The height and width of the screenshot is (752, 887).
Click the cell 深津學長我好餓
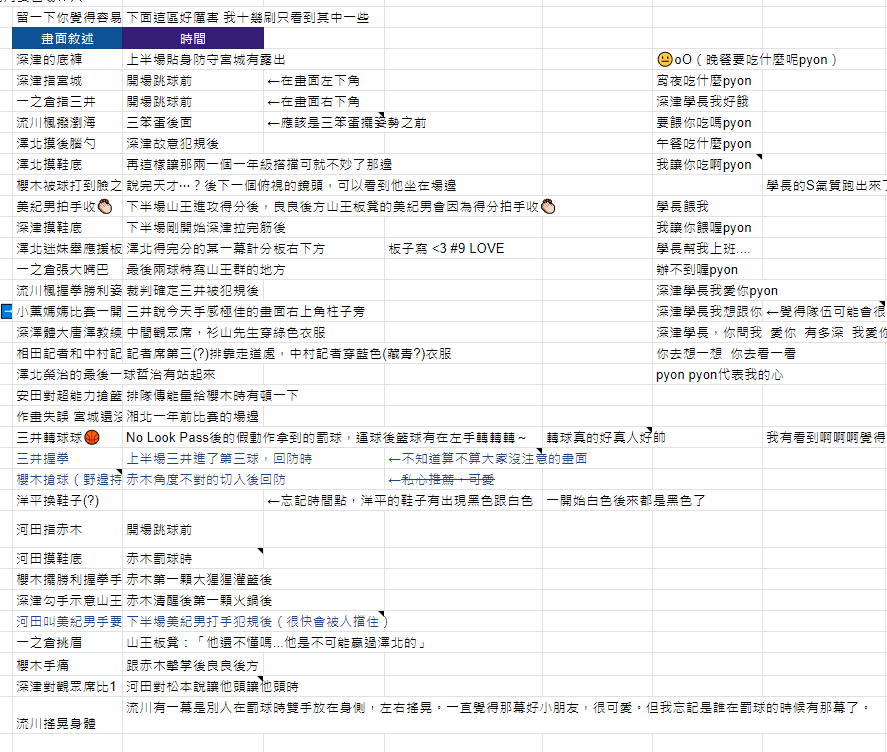tap(707, 101)
